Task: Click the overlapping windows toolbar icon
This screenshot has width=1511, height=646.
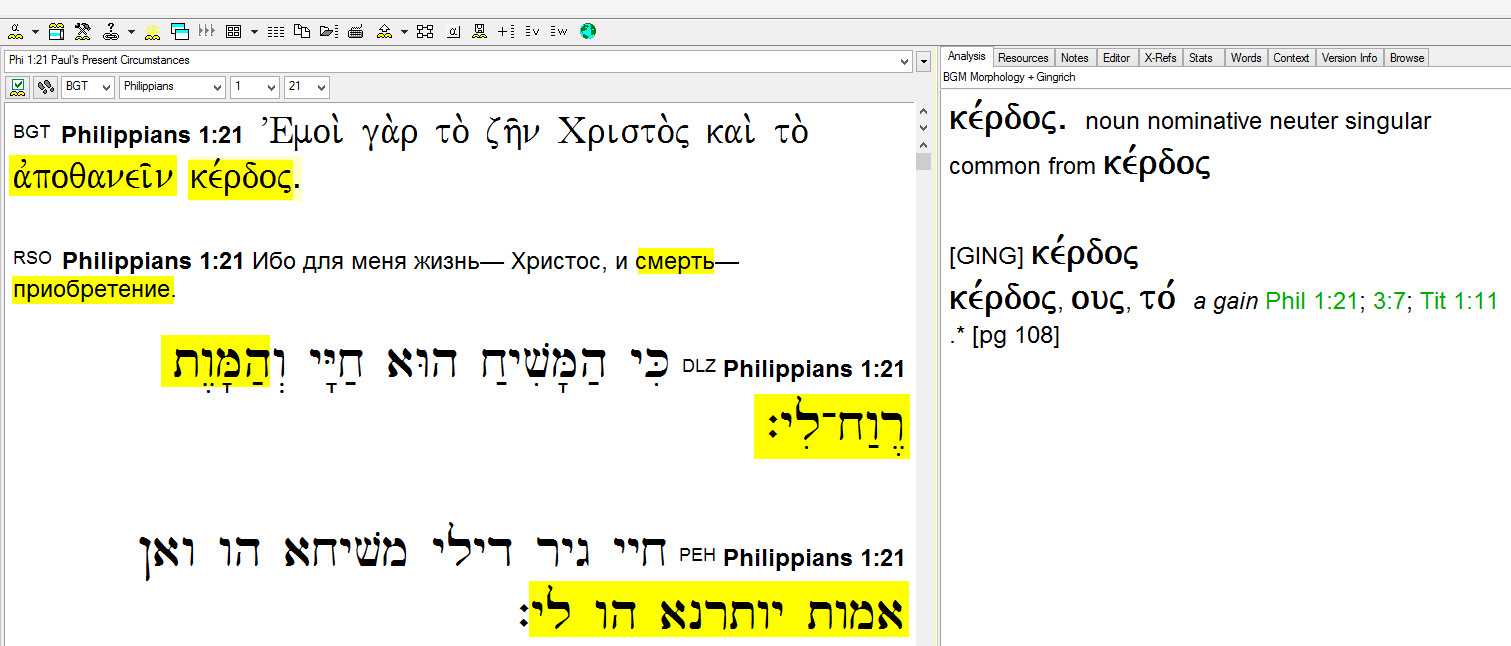Action: click(x=180, y=31)
